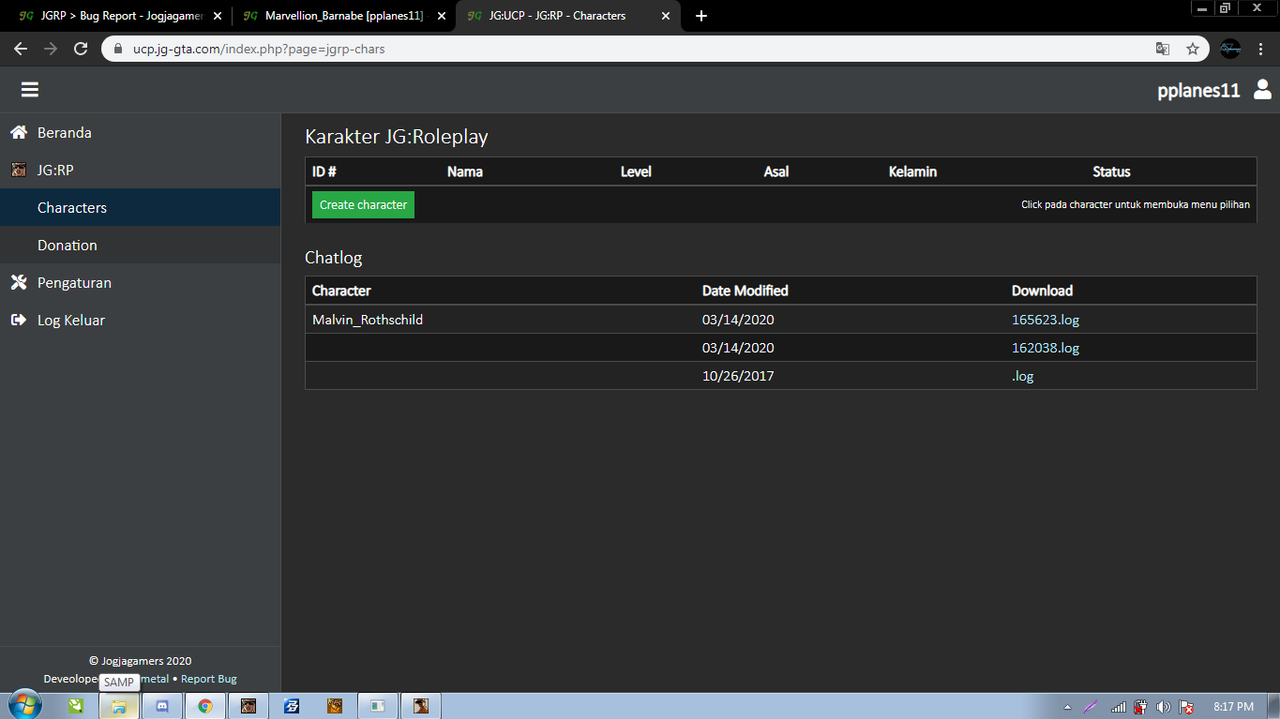This screenshot has height=719, width=1280.
Task: Open Chrome from the taskbar
Action: [205, 705]
